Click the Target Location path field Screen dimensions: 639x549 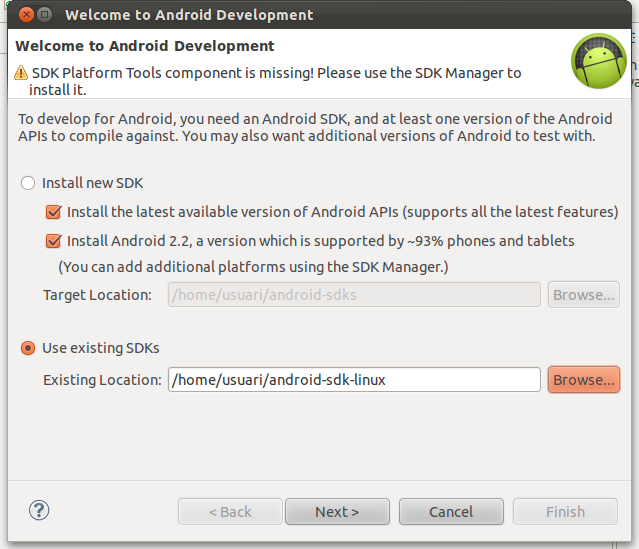pyautogui.click(x=354, y=295)
